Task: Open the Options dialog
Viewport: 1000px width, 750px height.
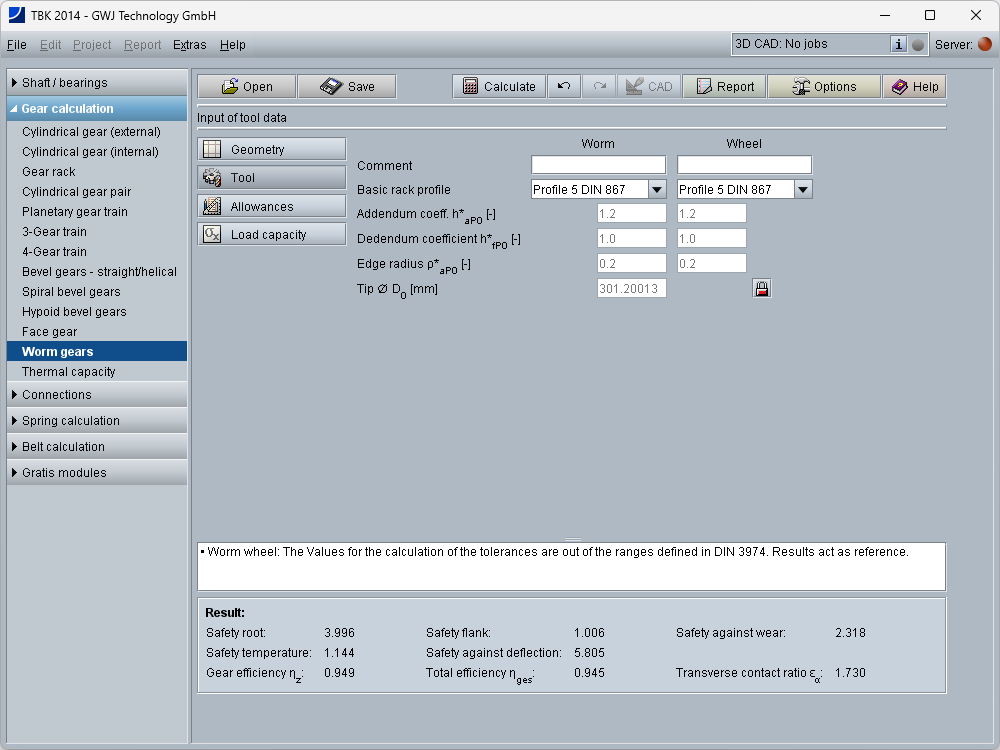Action: tap(824, 87)
